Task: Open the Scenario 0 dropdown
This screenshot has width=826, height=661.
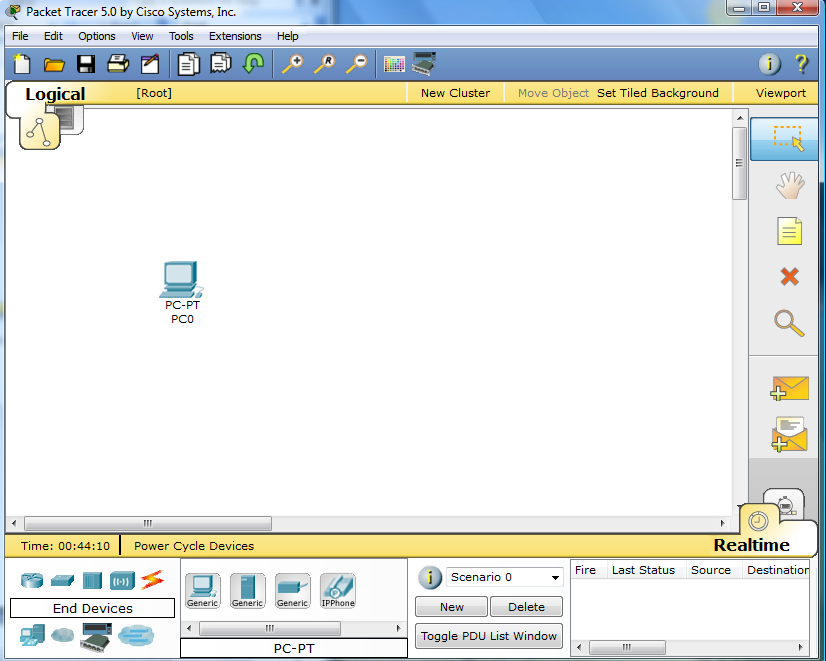Action: [x=505, y=577]
